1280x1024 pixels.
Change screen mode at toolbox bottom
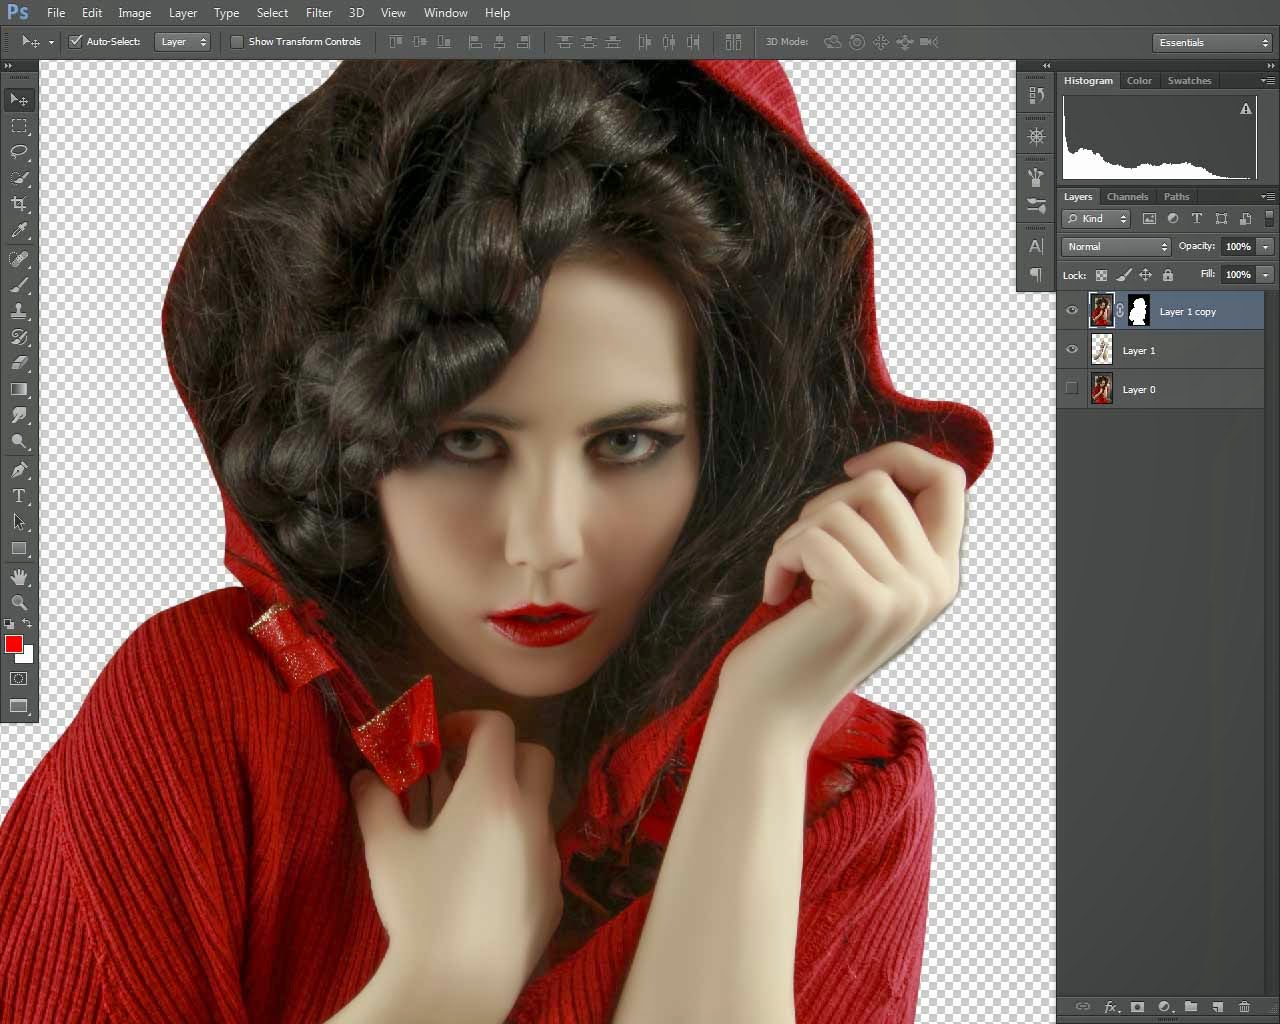(19, 706)
